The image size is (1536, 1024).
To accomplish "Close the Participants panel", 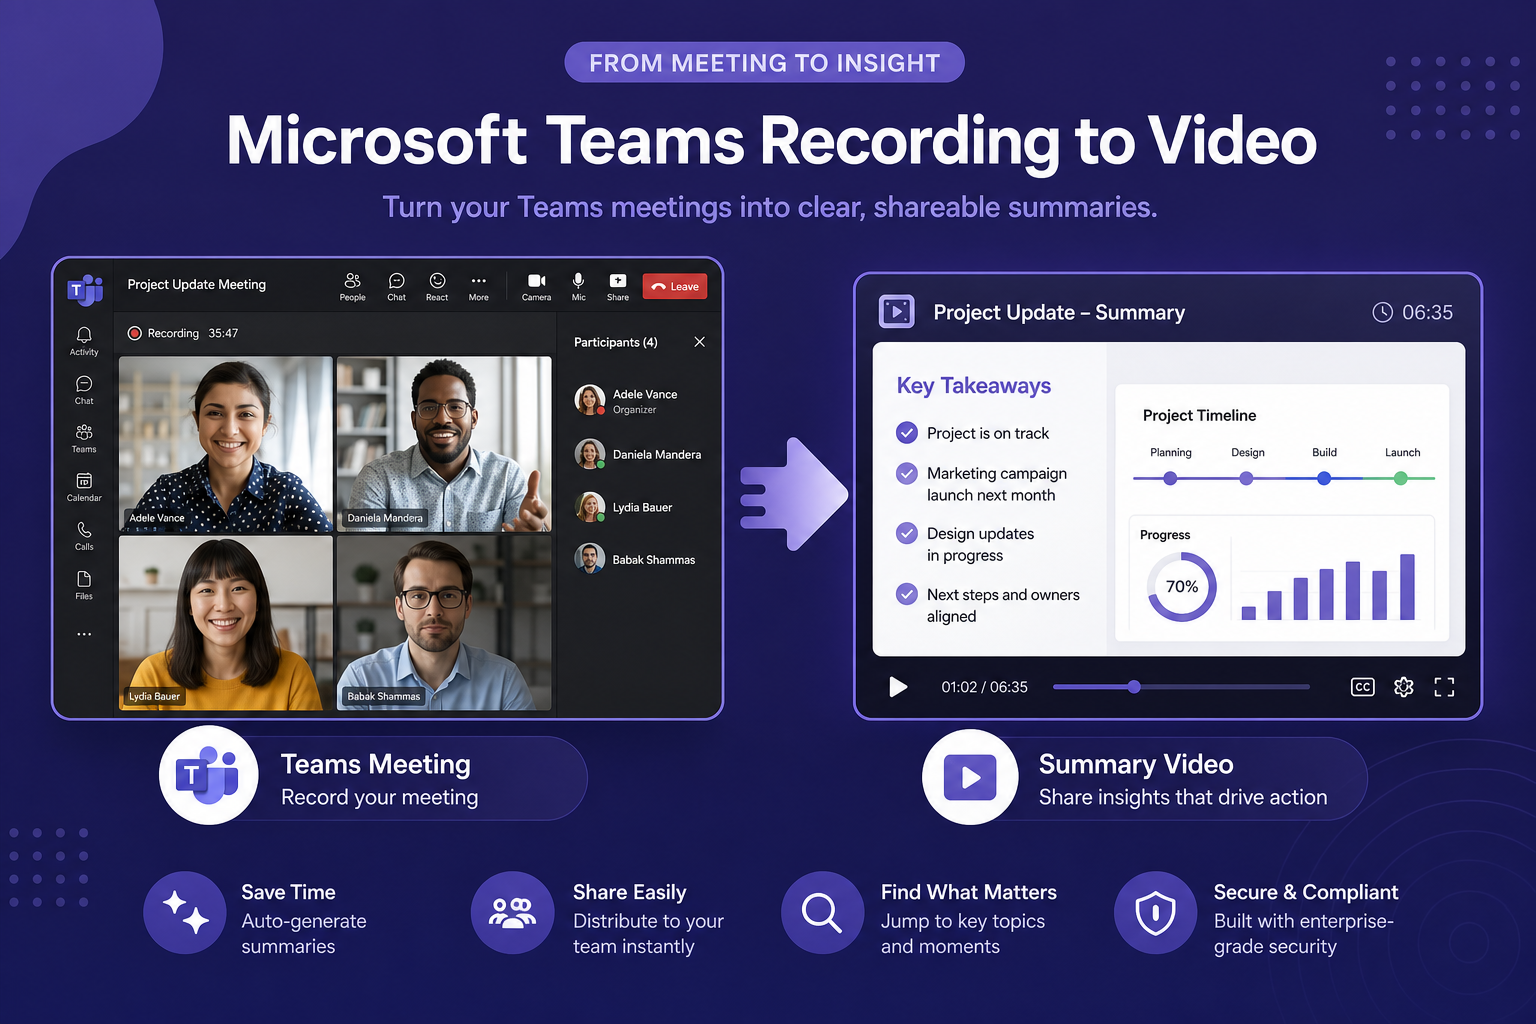I will (699, 342).
